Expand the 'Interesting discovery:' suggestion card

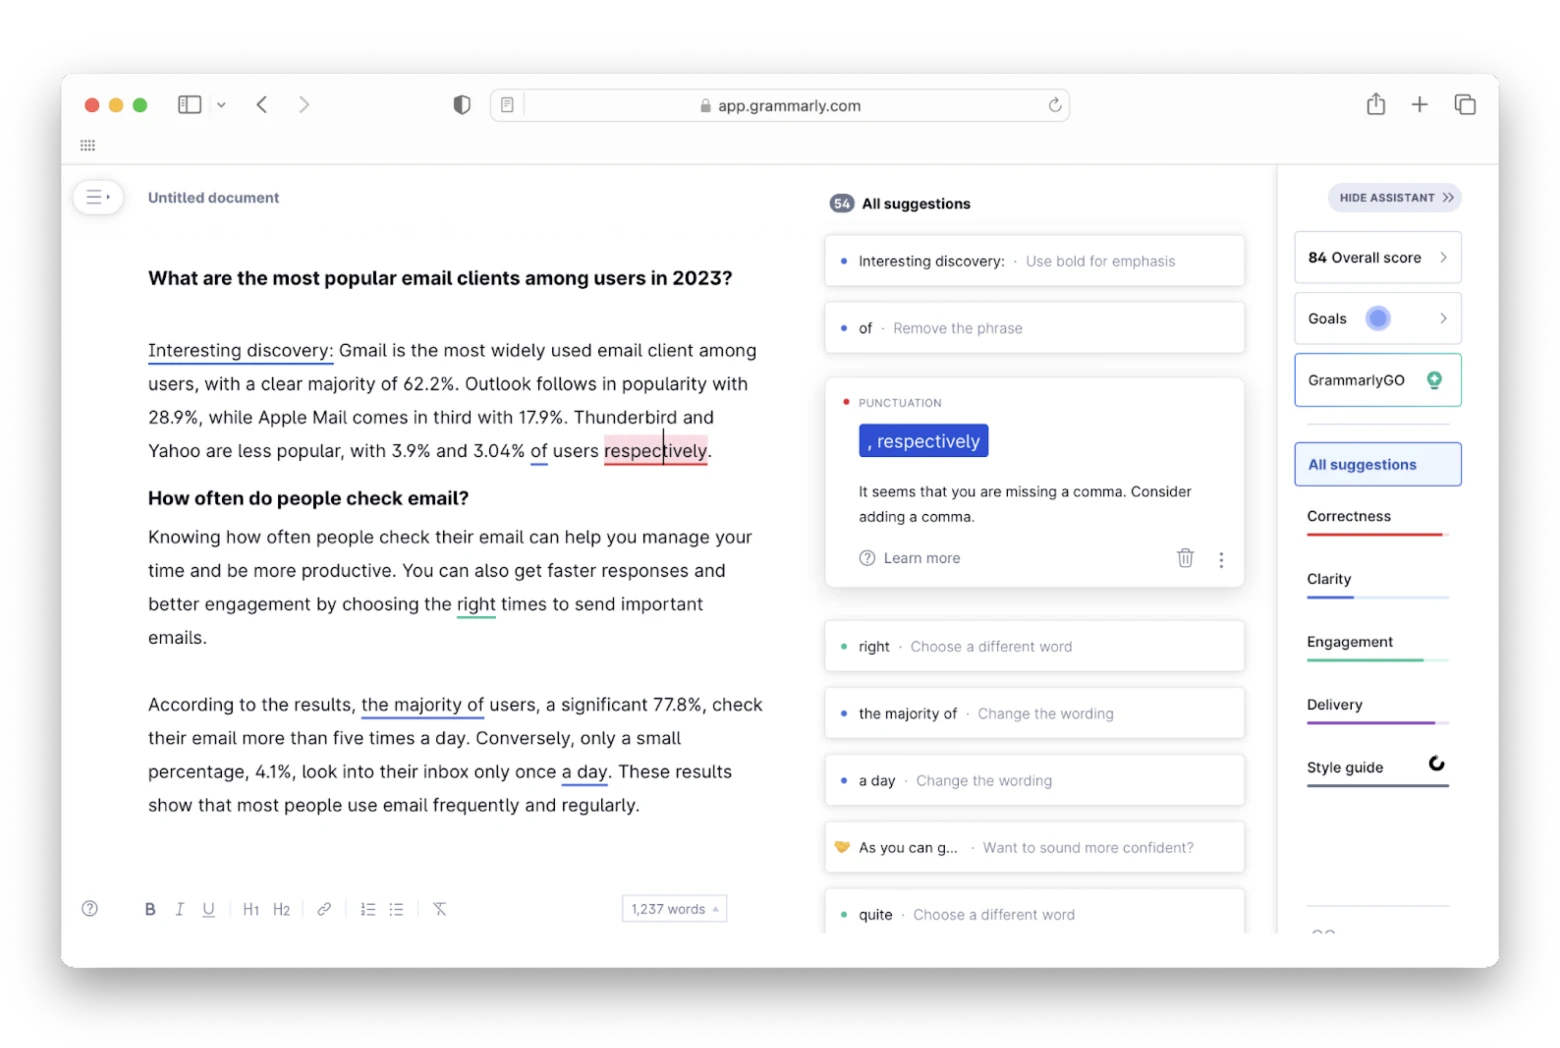pyautogui.click(x=1034, y=261)
